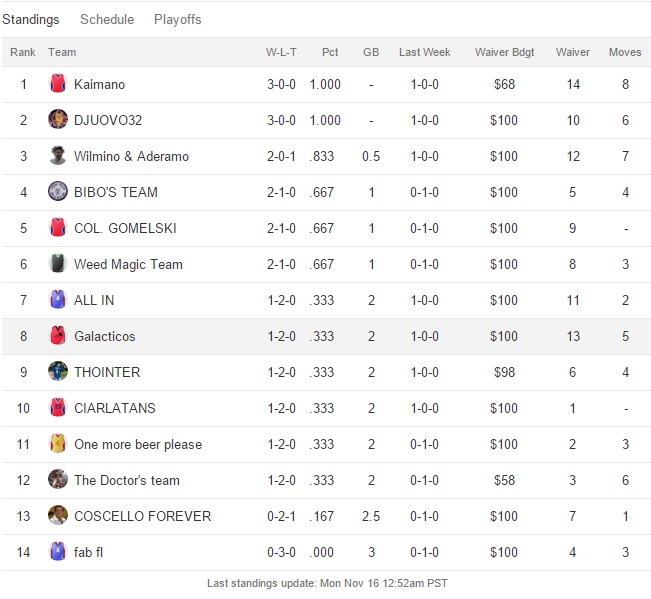651x599 pixels.
Task: Click the W-L-T column header
Action: (x=281, y=53)
